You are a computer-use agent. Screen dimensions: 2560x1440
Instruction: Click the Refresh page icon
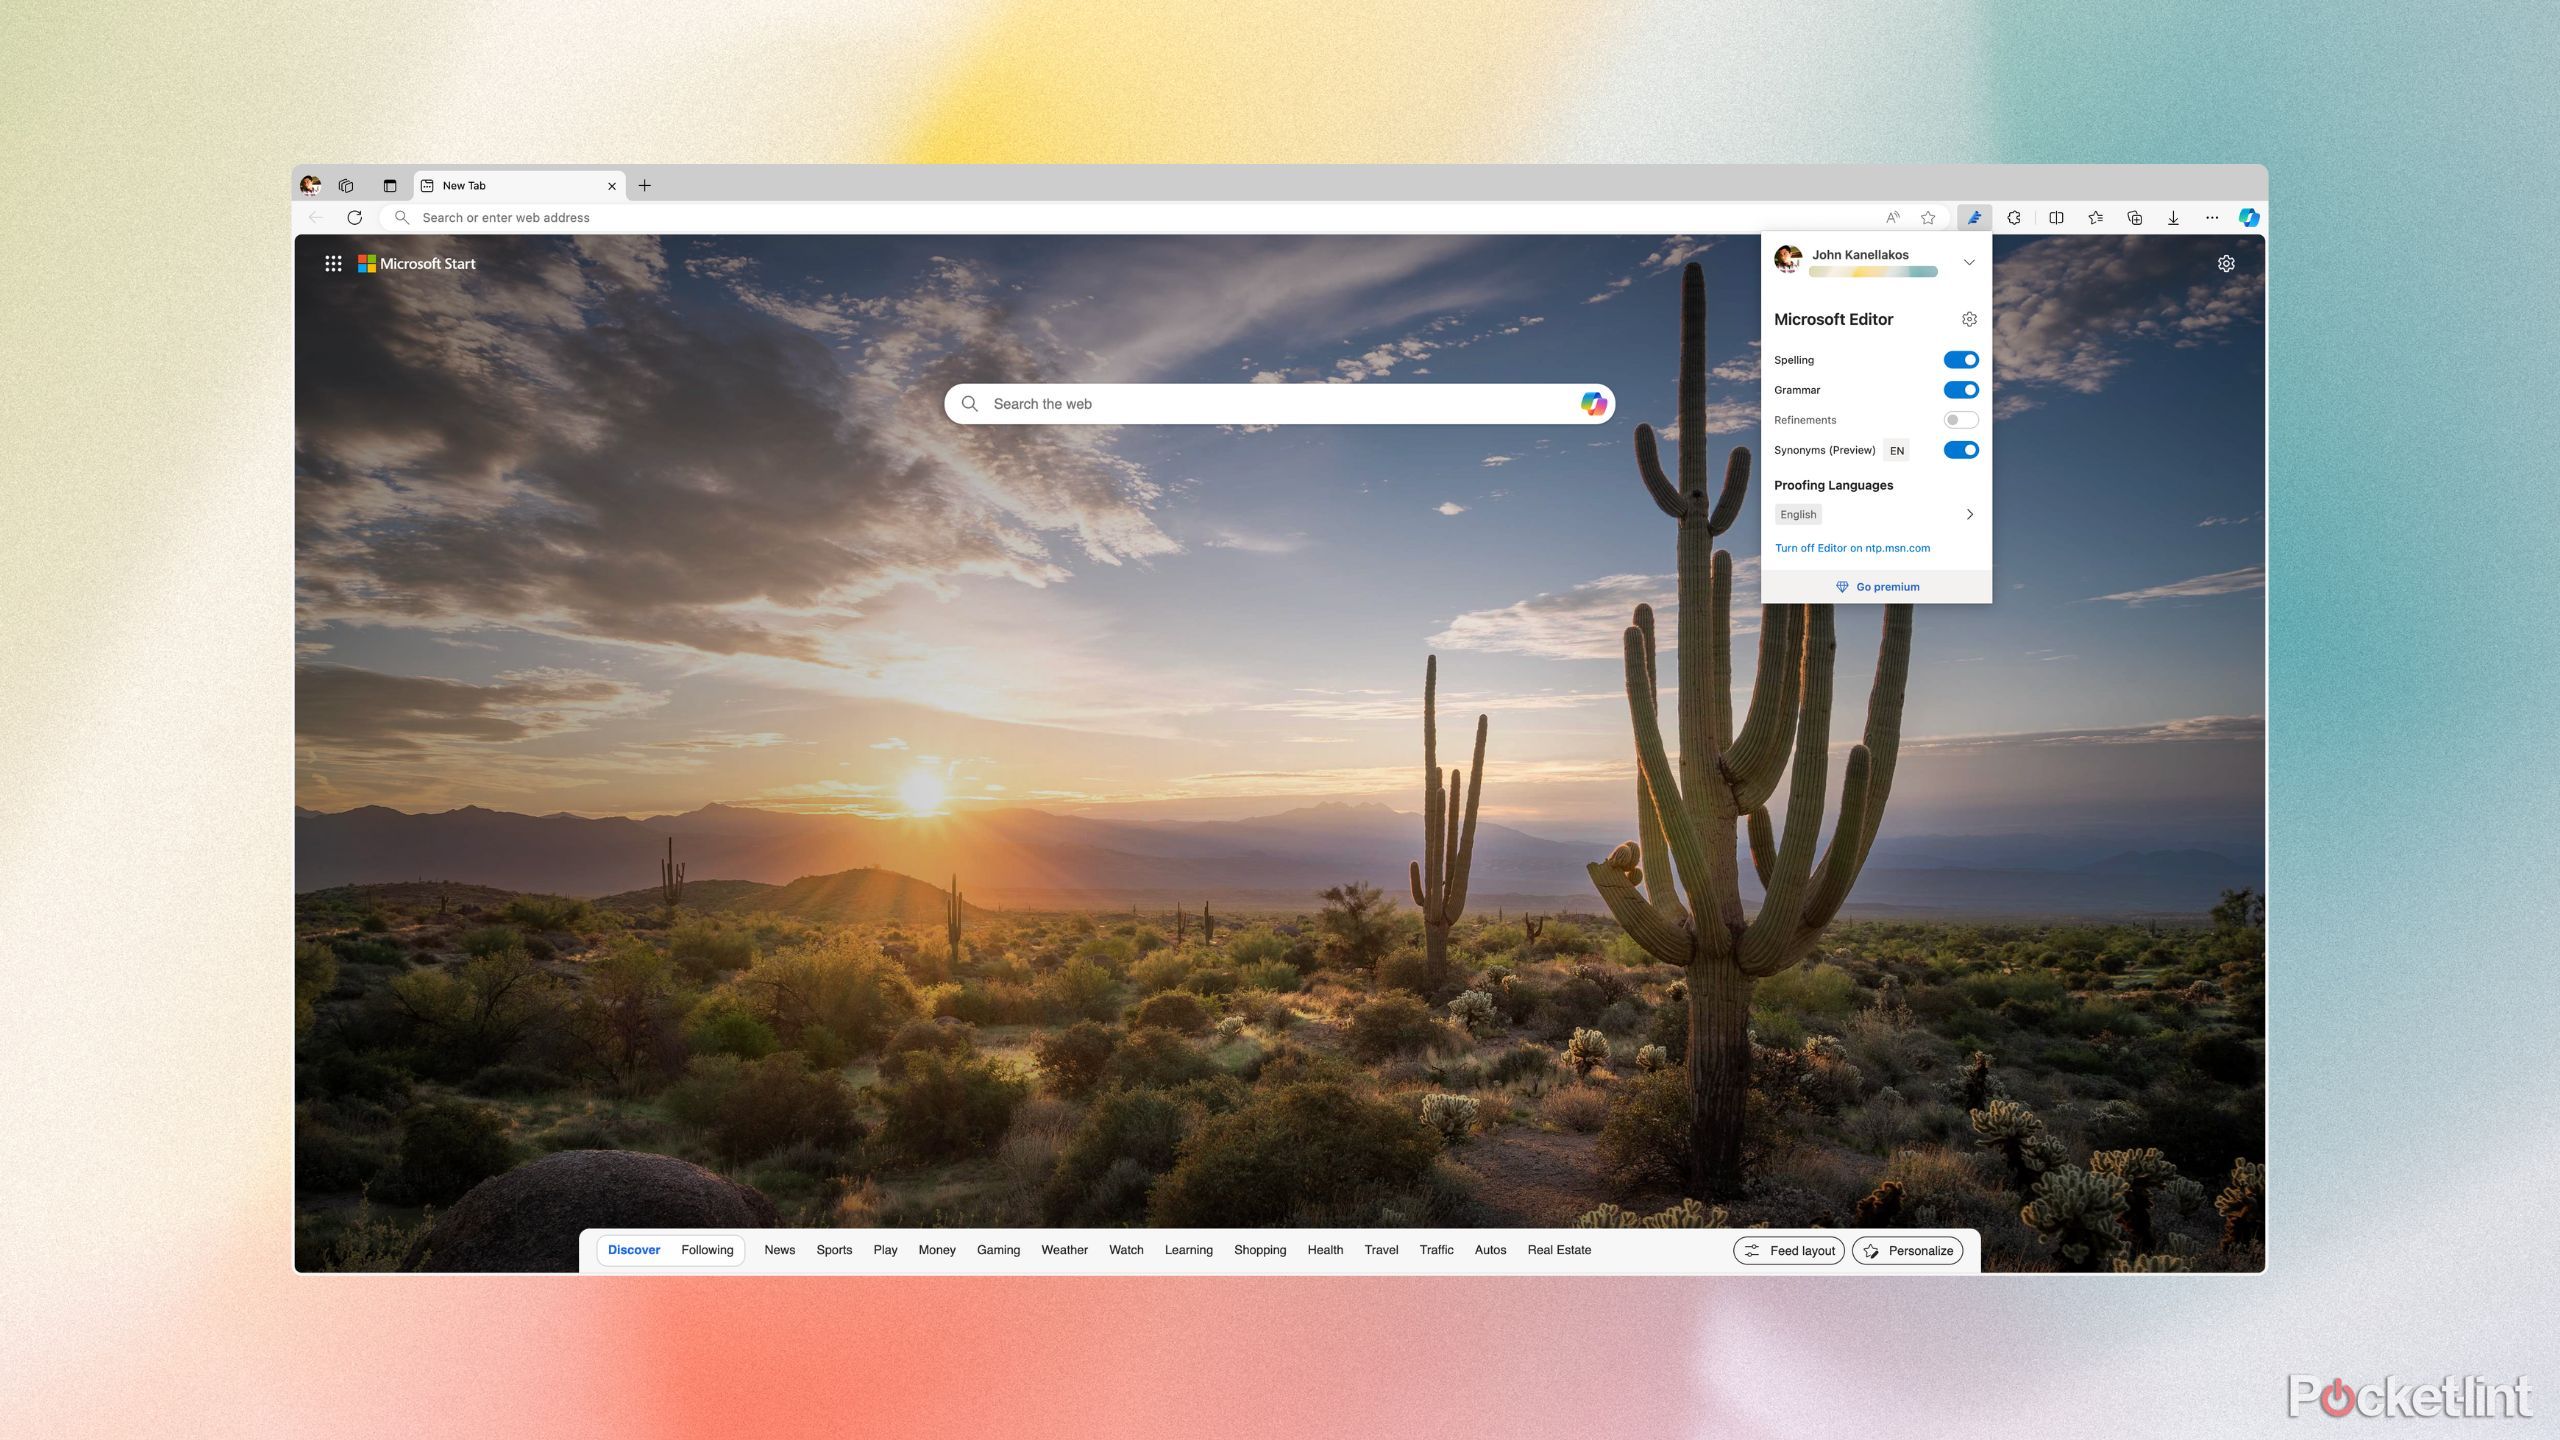click(354, 217)
